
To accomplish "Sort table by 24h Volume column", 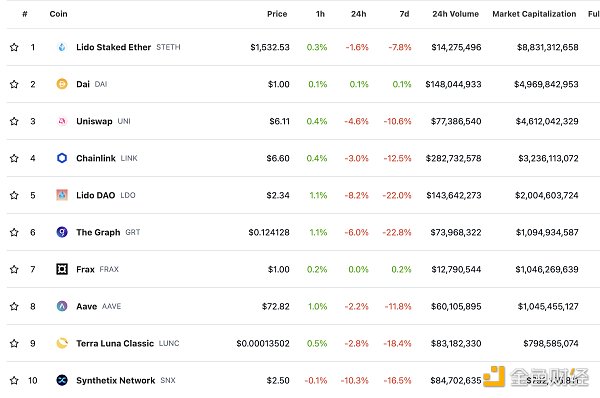I will [455, 14].
